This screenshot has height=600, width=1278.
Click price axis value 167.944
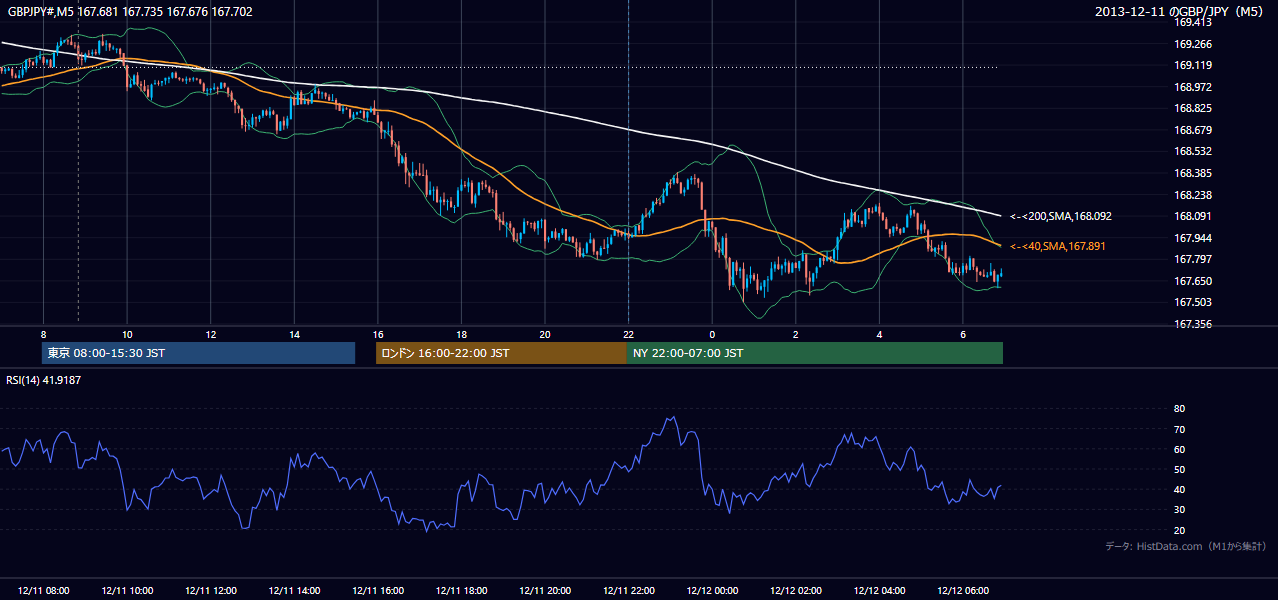coord(1192,238)
